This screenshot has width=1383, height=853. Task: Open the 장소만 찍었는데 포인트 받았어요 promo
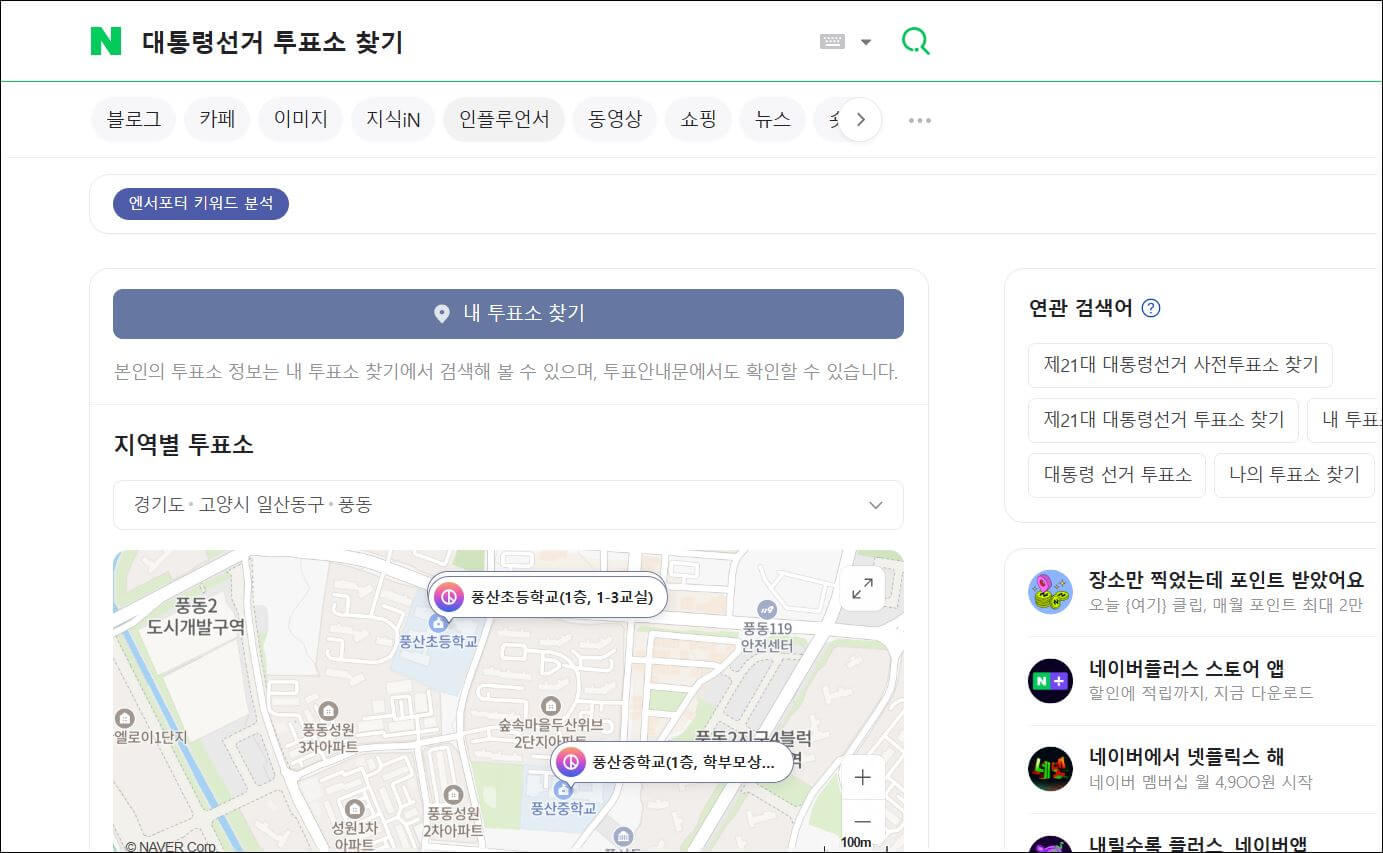tap(1225, 580)
